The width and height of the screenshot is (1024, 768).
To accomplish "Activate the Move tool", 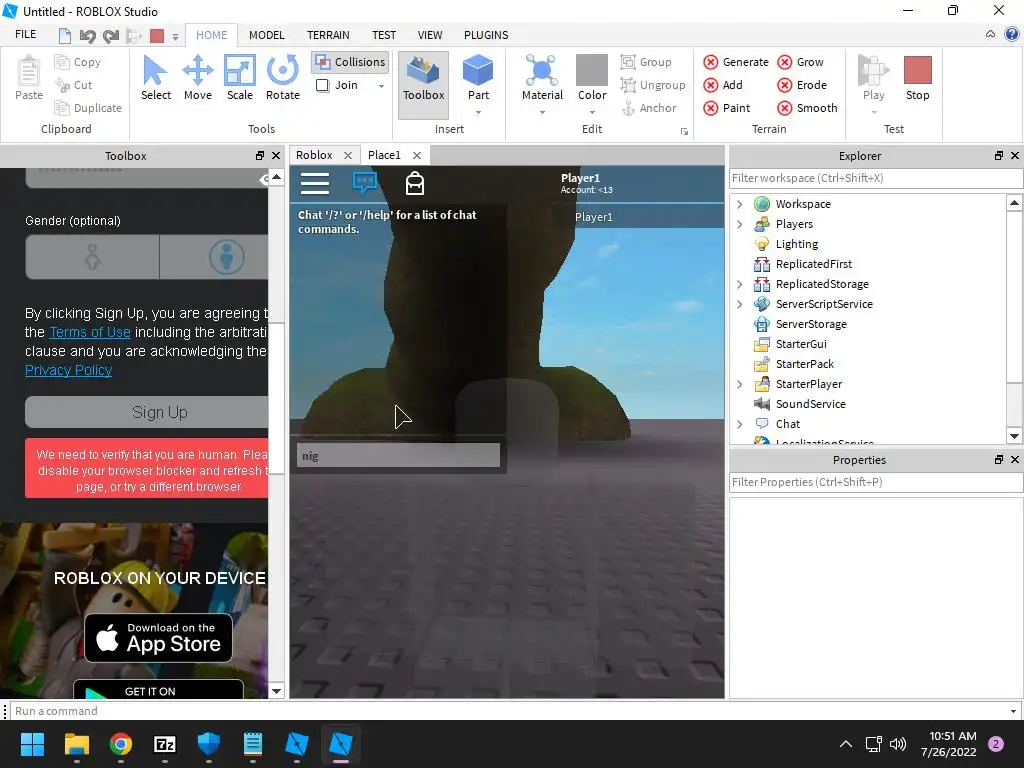I will 198,71.
